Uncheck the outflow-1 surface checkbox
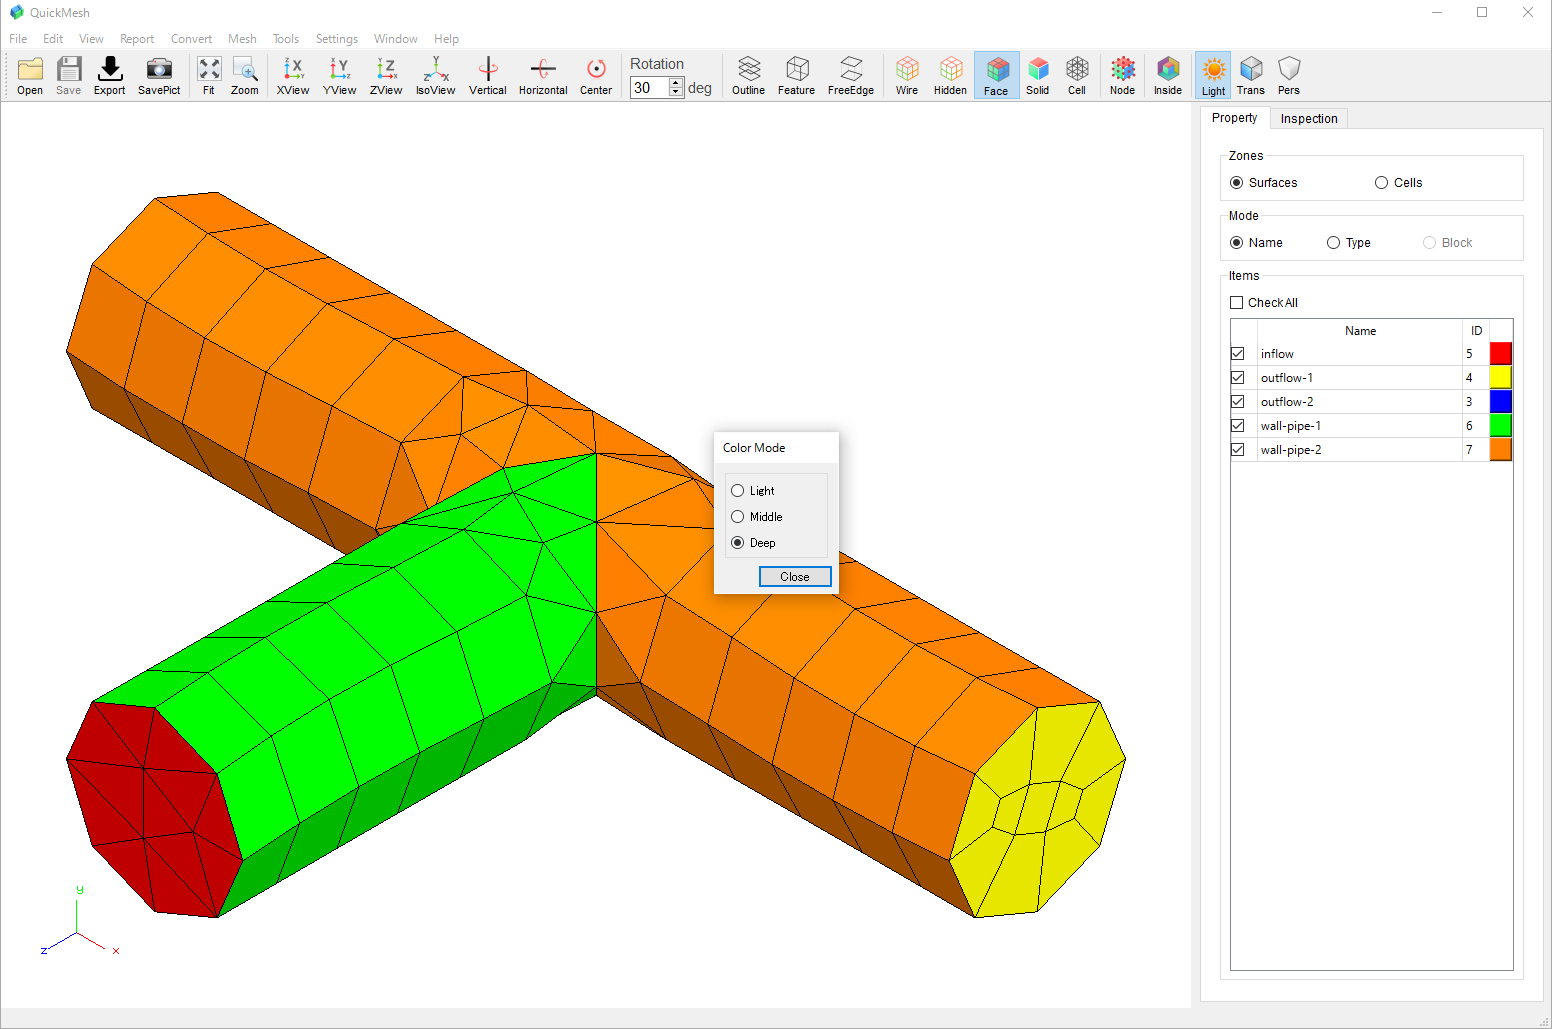The image size is (1552, 1029). pos(1238,378)
